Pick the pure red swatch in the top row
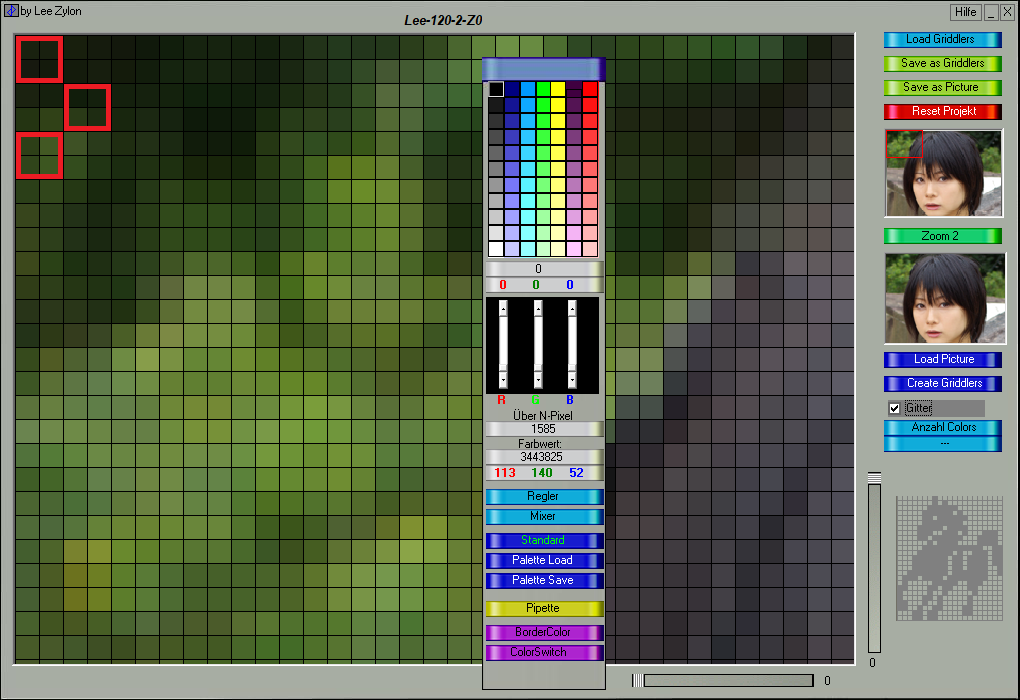The image size is (1020, 700). click(590, 89)
